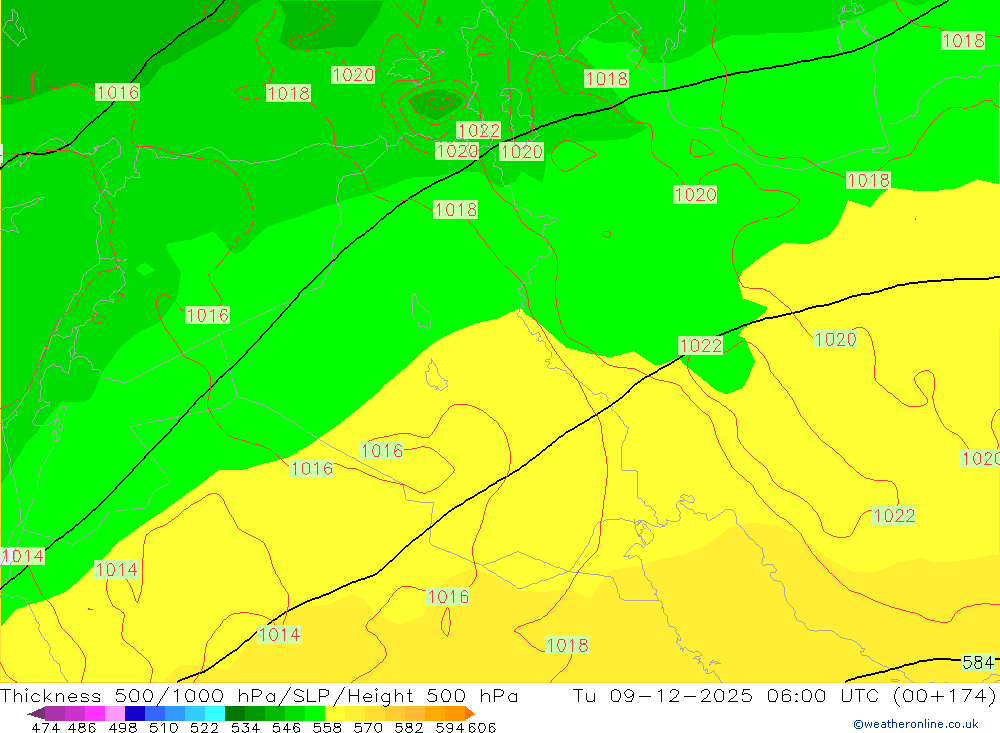Image resolution: width=1000 pixels, height=733 pixels.
Task: Select the darkest green legend swatch
Action: click(235, 713)
